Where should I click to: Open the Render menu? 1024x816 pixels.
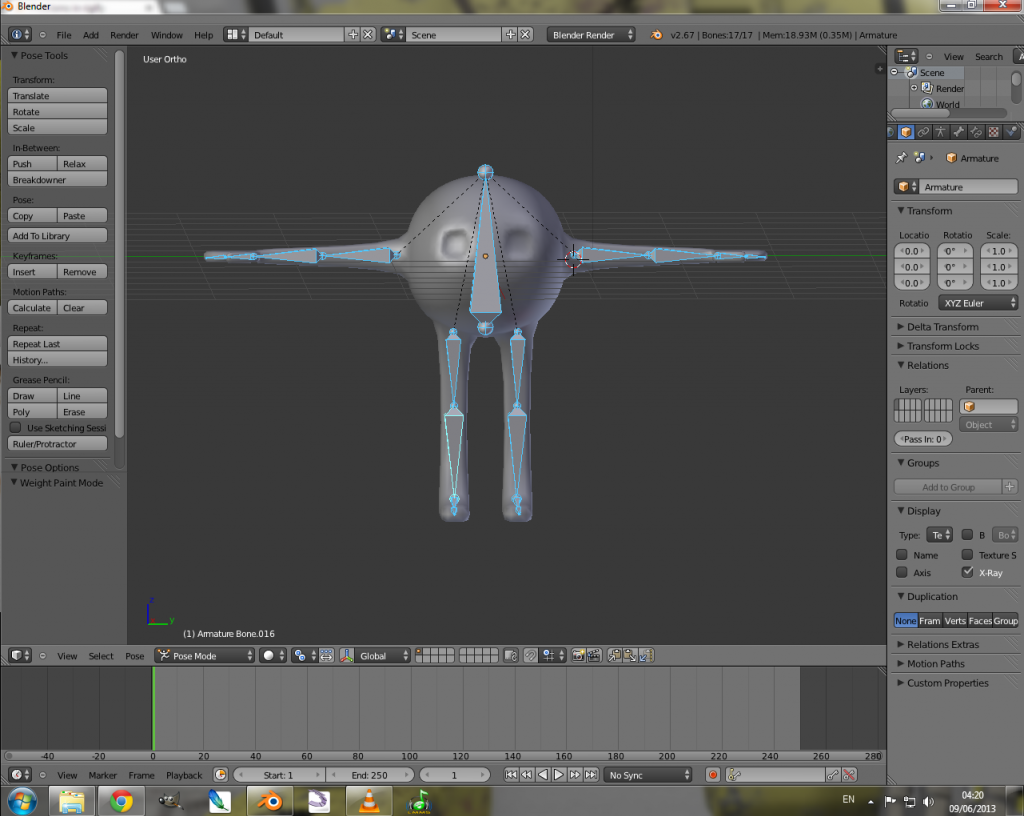(x=124, y=35)
